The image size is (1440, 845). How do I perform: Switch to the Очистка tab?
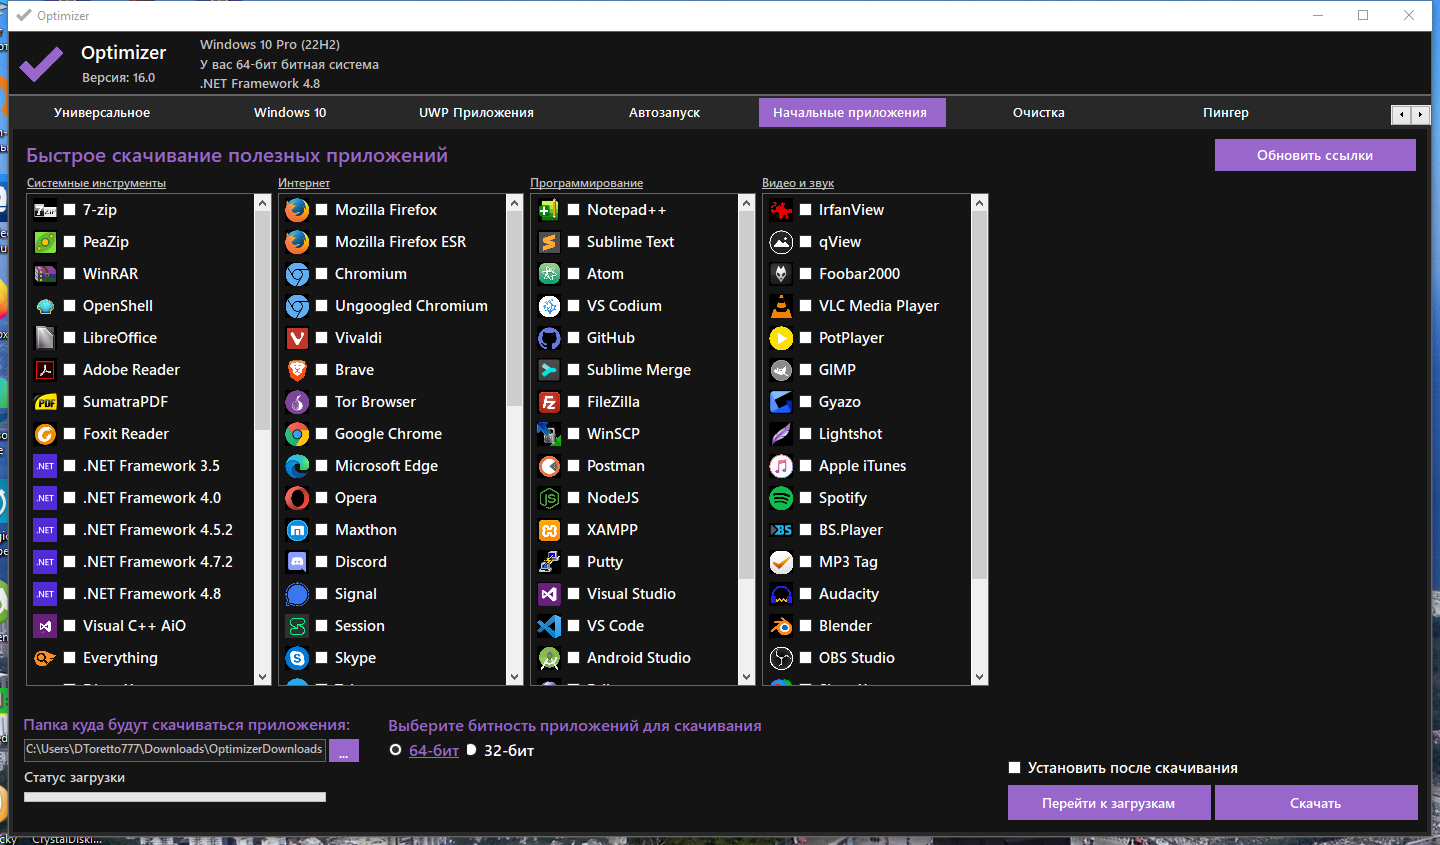tap(1038, 113)
